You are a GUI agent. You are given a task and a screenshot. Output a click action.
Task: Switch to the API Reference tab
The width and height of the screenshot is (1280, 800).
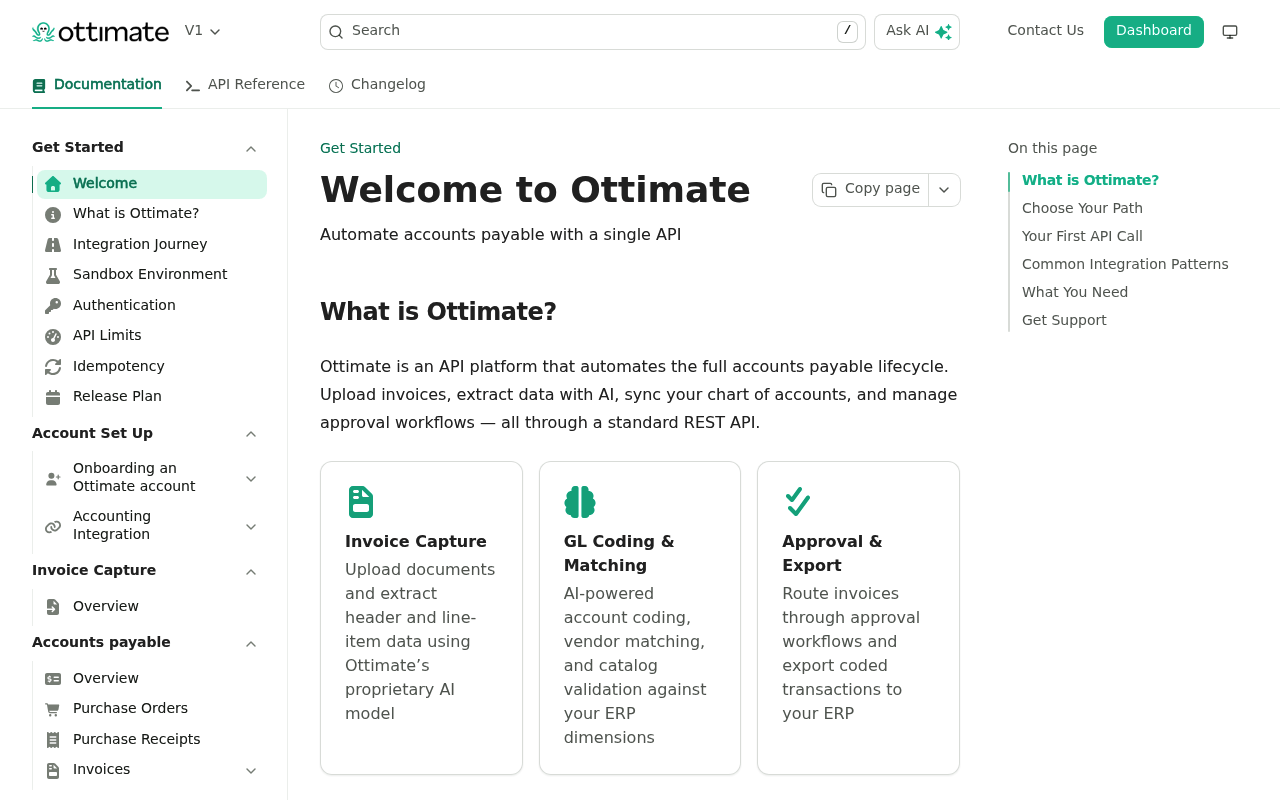click(245, 85)
